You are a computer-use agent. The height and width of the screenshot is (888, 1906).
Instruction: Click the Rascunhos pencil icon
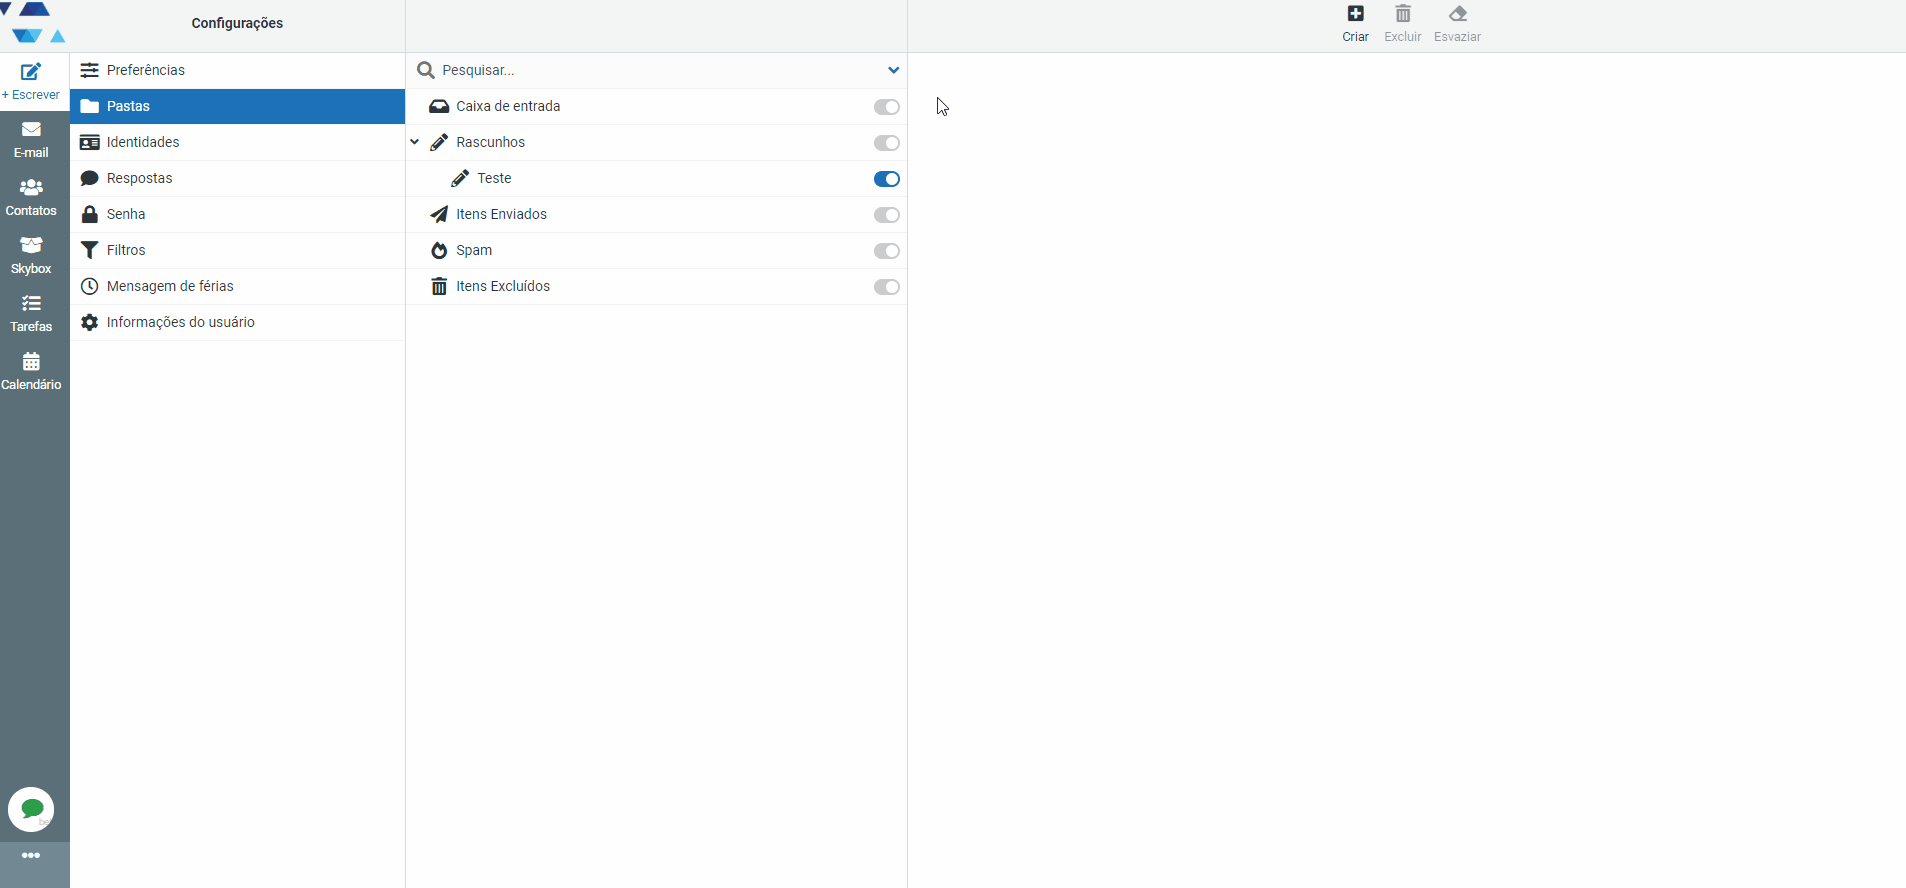tap(439, 142)
